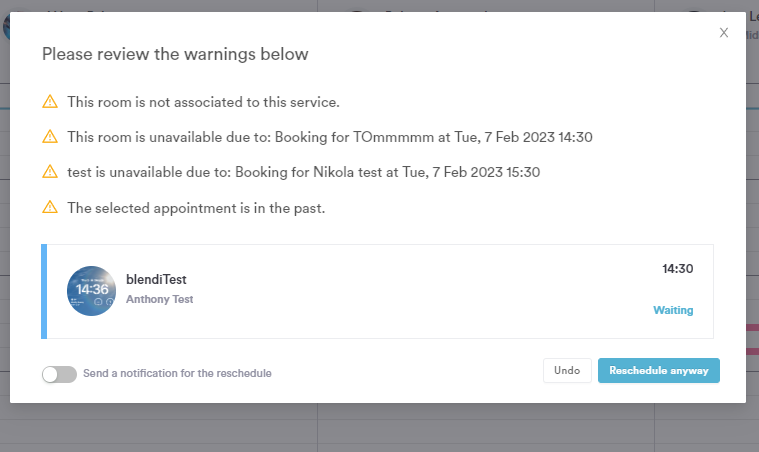Screen dimensions: 759x452
Task: Click the Anthony Test client name
Action: [x=159, y=299]
